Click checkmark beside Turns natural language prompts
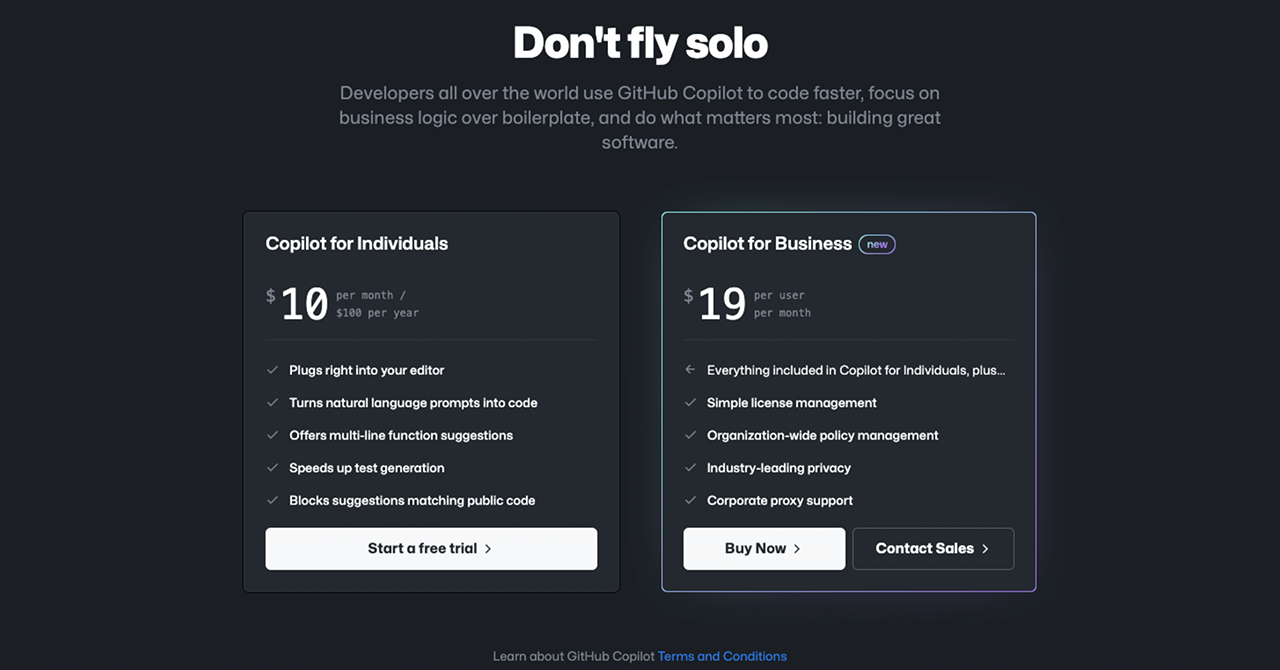 click(272, 403)
